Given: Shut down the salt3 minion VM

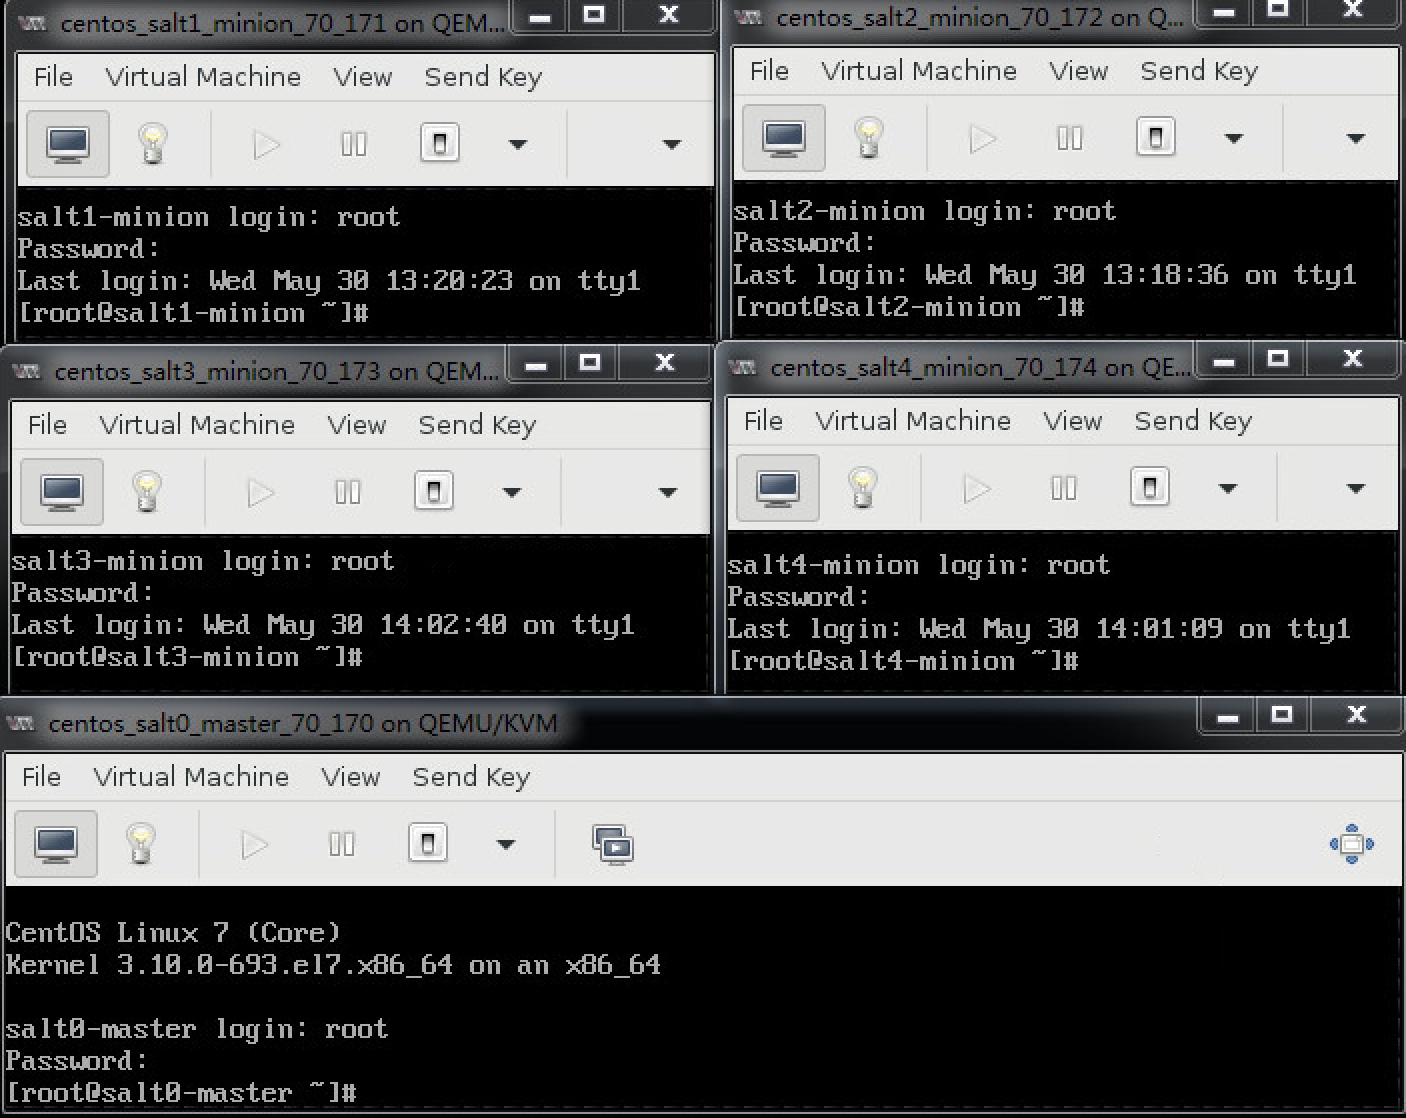Looking at the screenshot, I should tap(434, 491).
